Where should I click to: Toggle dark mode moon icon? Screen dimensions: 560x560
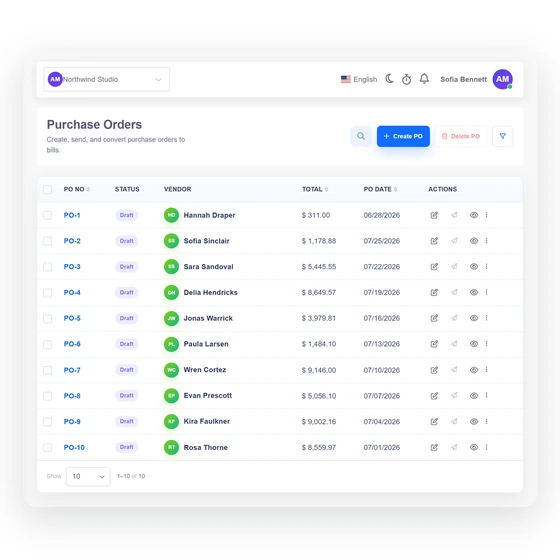click(x=389, y=79)
